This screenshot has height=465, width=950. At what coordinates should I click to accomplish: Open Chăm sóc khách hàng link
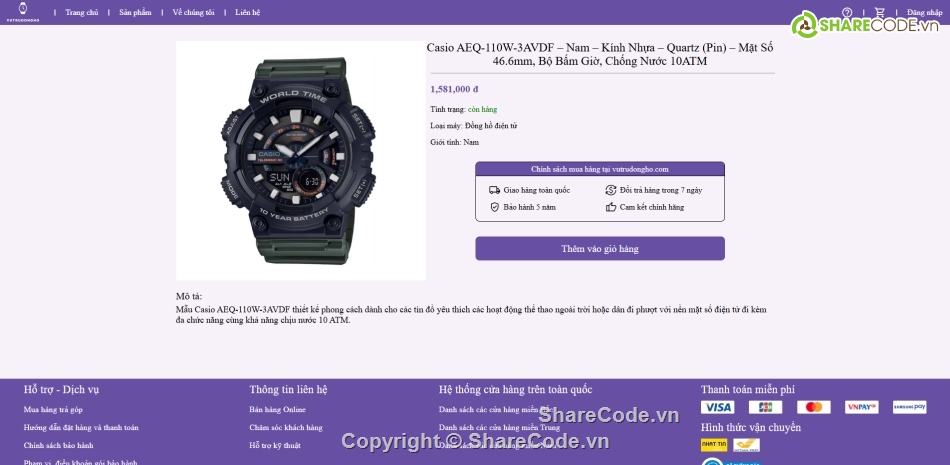pyautogui.click(x=285, y=427)
